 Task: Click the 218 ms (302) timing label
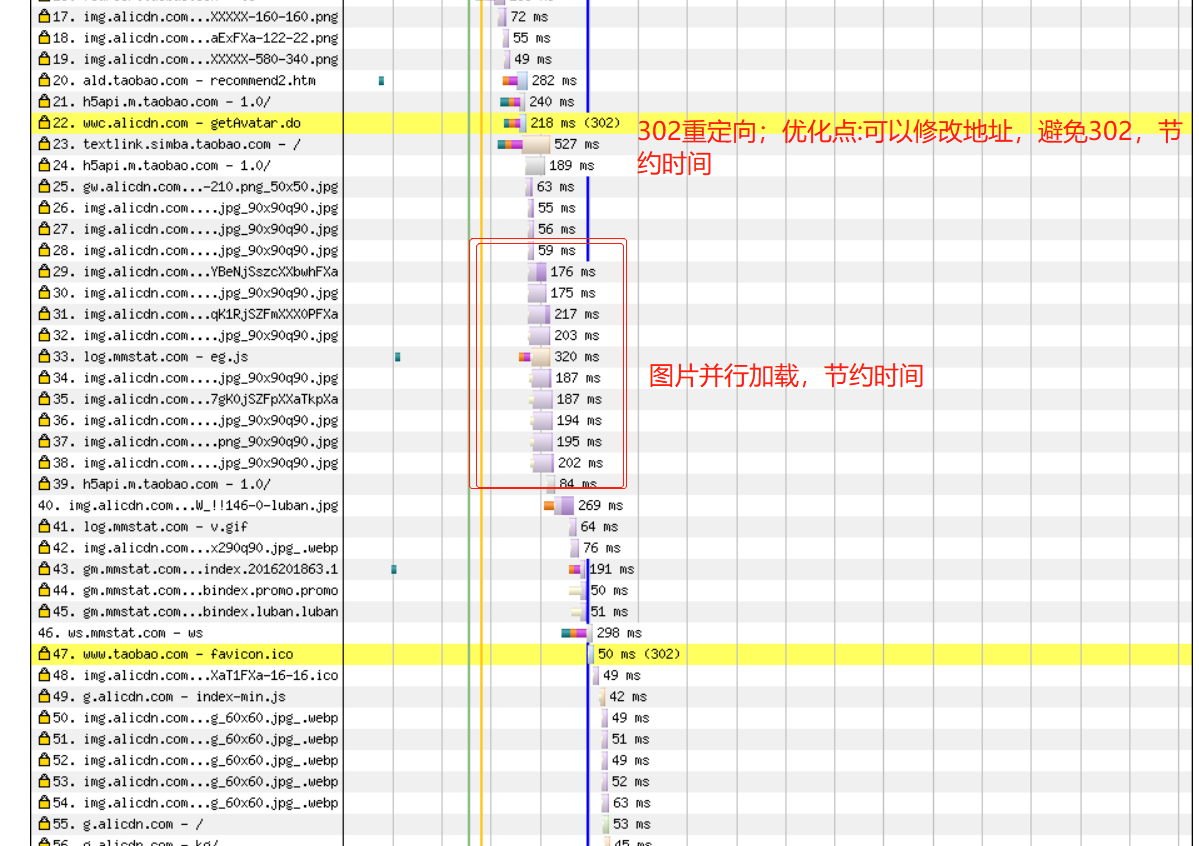575,122
